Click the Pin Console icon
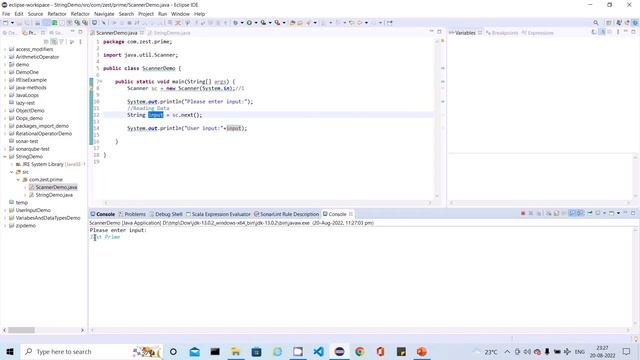The image size is (640, 360). pyautogui.click(x=590, y=213)
